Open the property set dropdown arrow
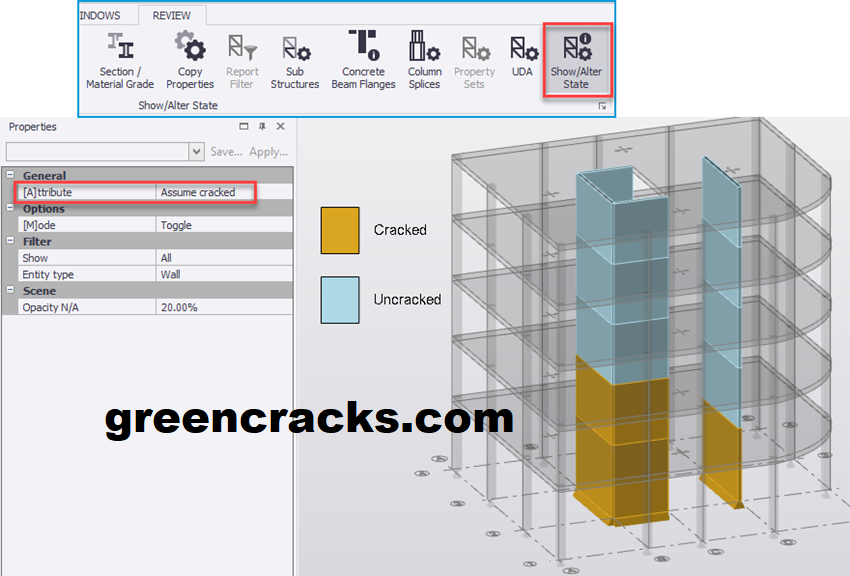Viewport: 850px width, 576px height. pos(196,151)
